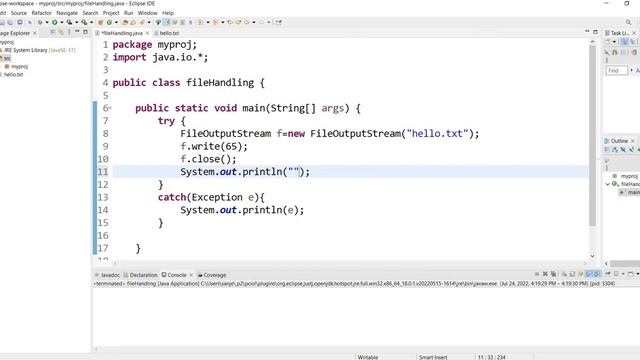Toggle Scroll Lock in Console toolbar
This screenshot has height=360, width=640.
(572, 274)
